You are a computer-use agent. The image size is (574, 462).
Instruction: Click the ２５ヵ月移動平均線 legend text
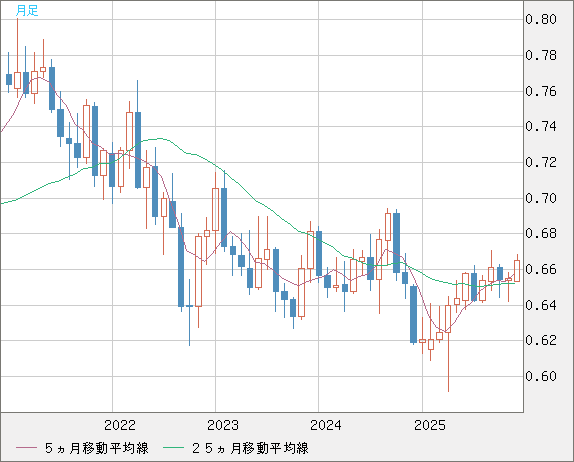click(250, 448)
